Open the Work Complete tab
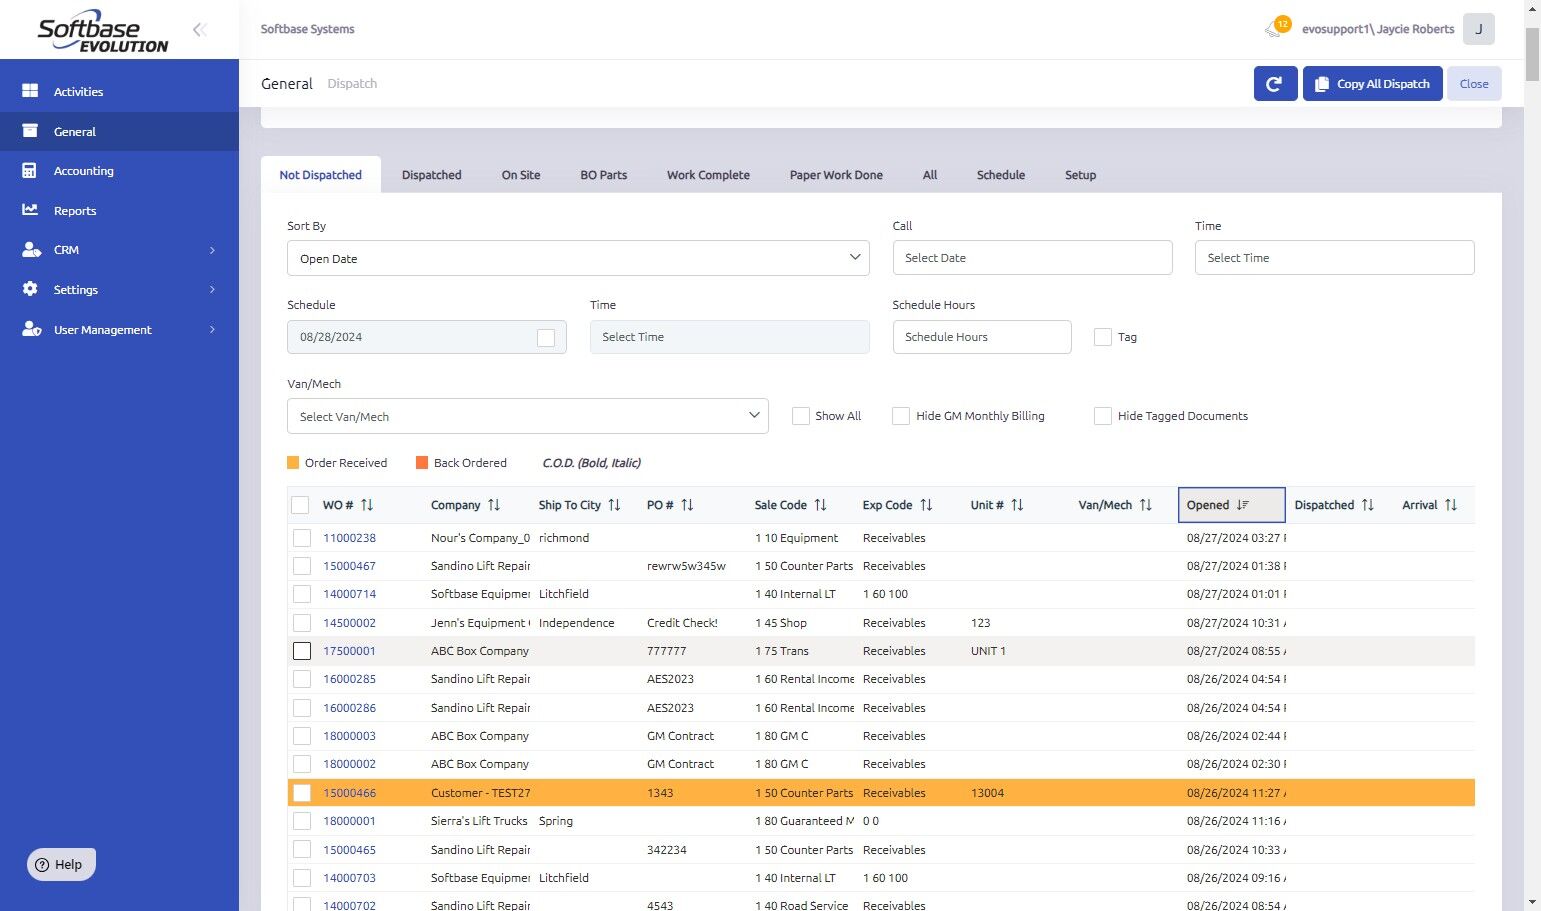The image size is (1541, 911). tap(708, 175)
